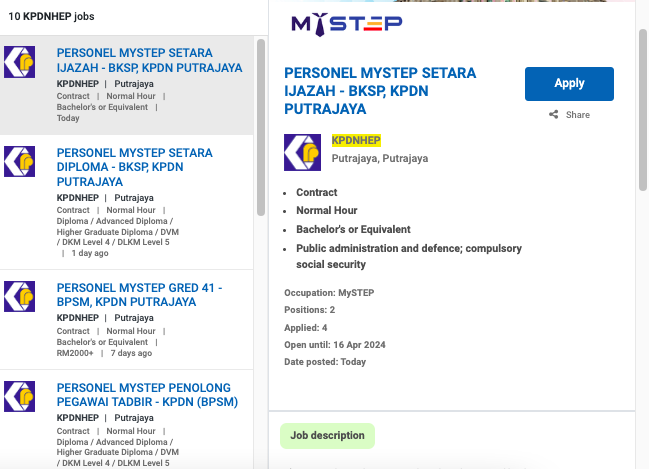Open PERSONEL MYSTEP GRED 41 job listing
Viewport: 649px width, 469px height.
[139, 294]
